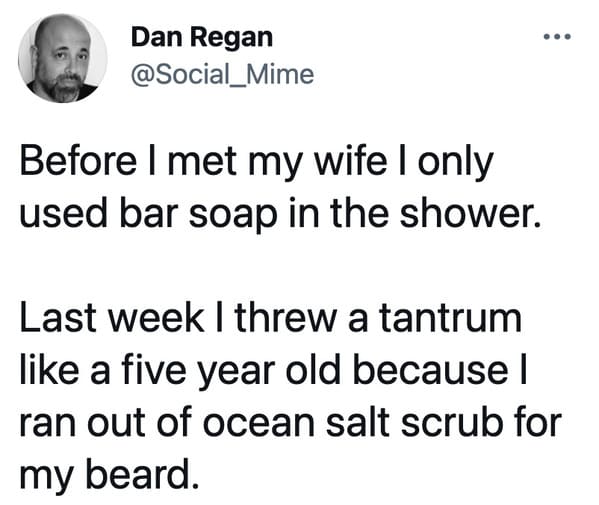599x505 pixels.
Task: Click the word "only" in first line
Action: tap(455, 164)
